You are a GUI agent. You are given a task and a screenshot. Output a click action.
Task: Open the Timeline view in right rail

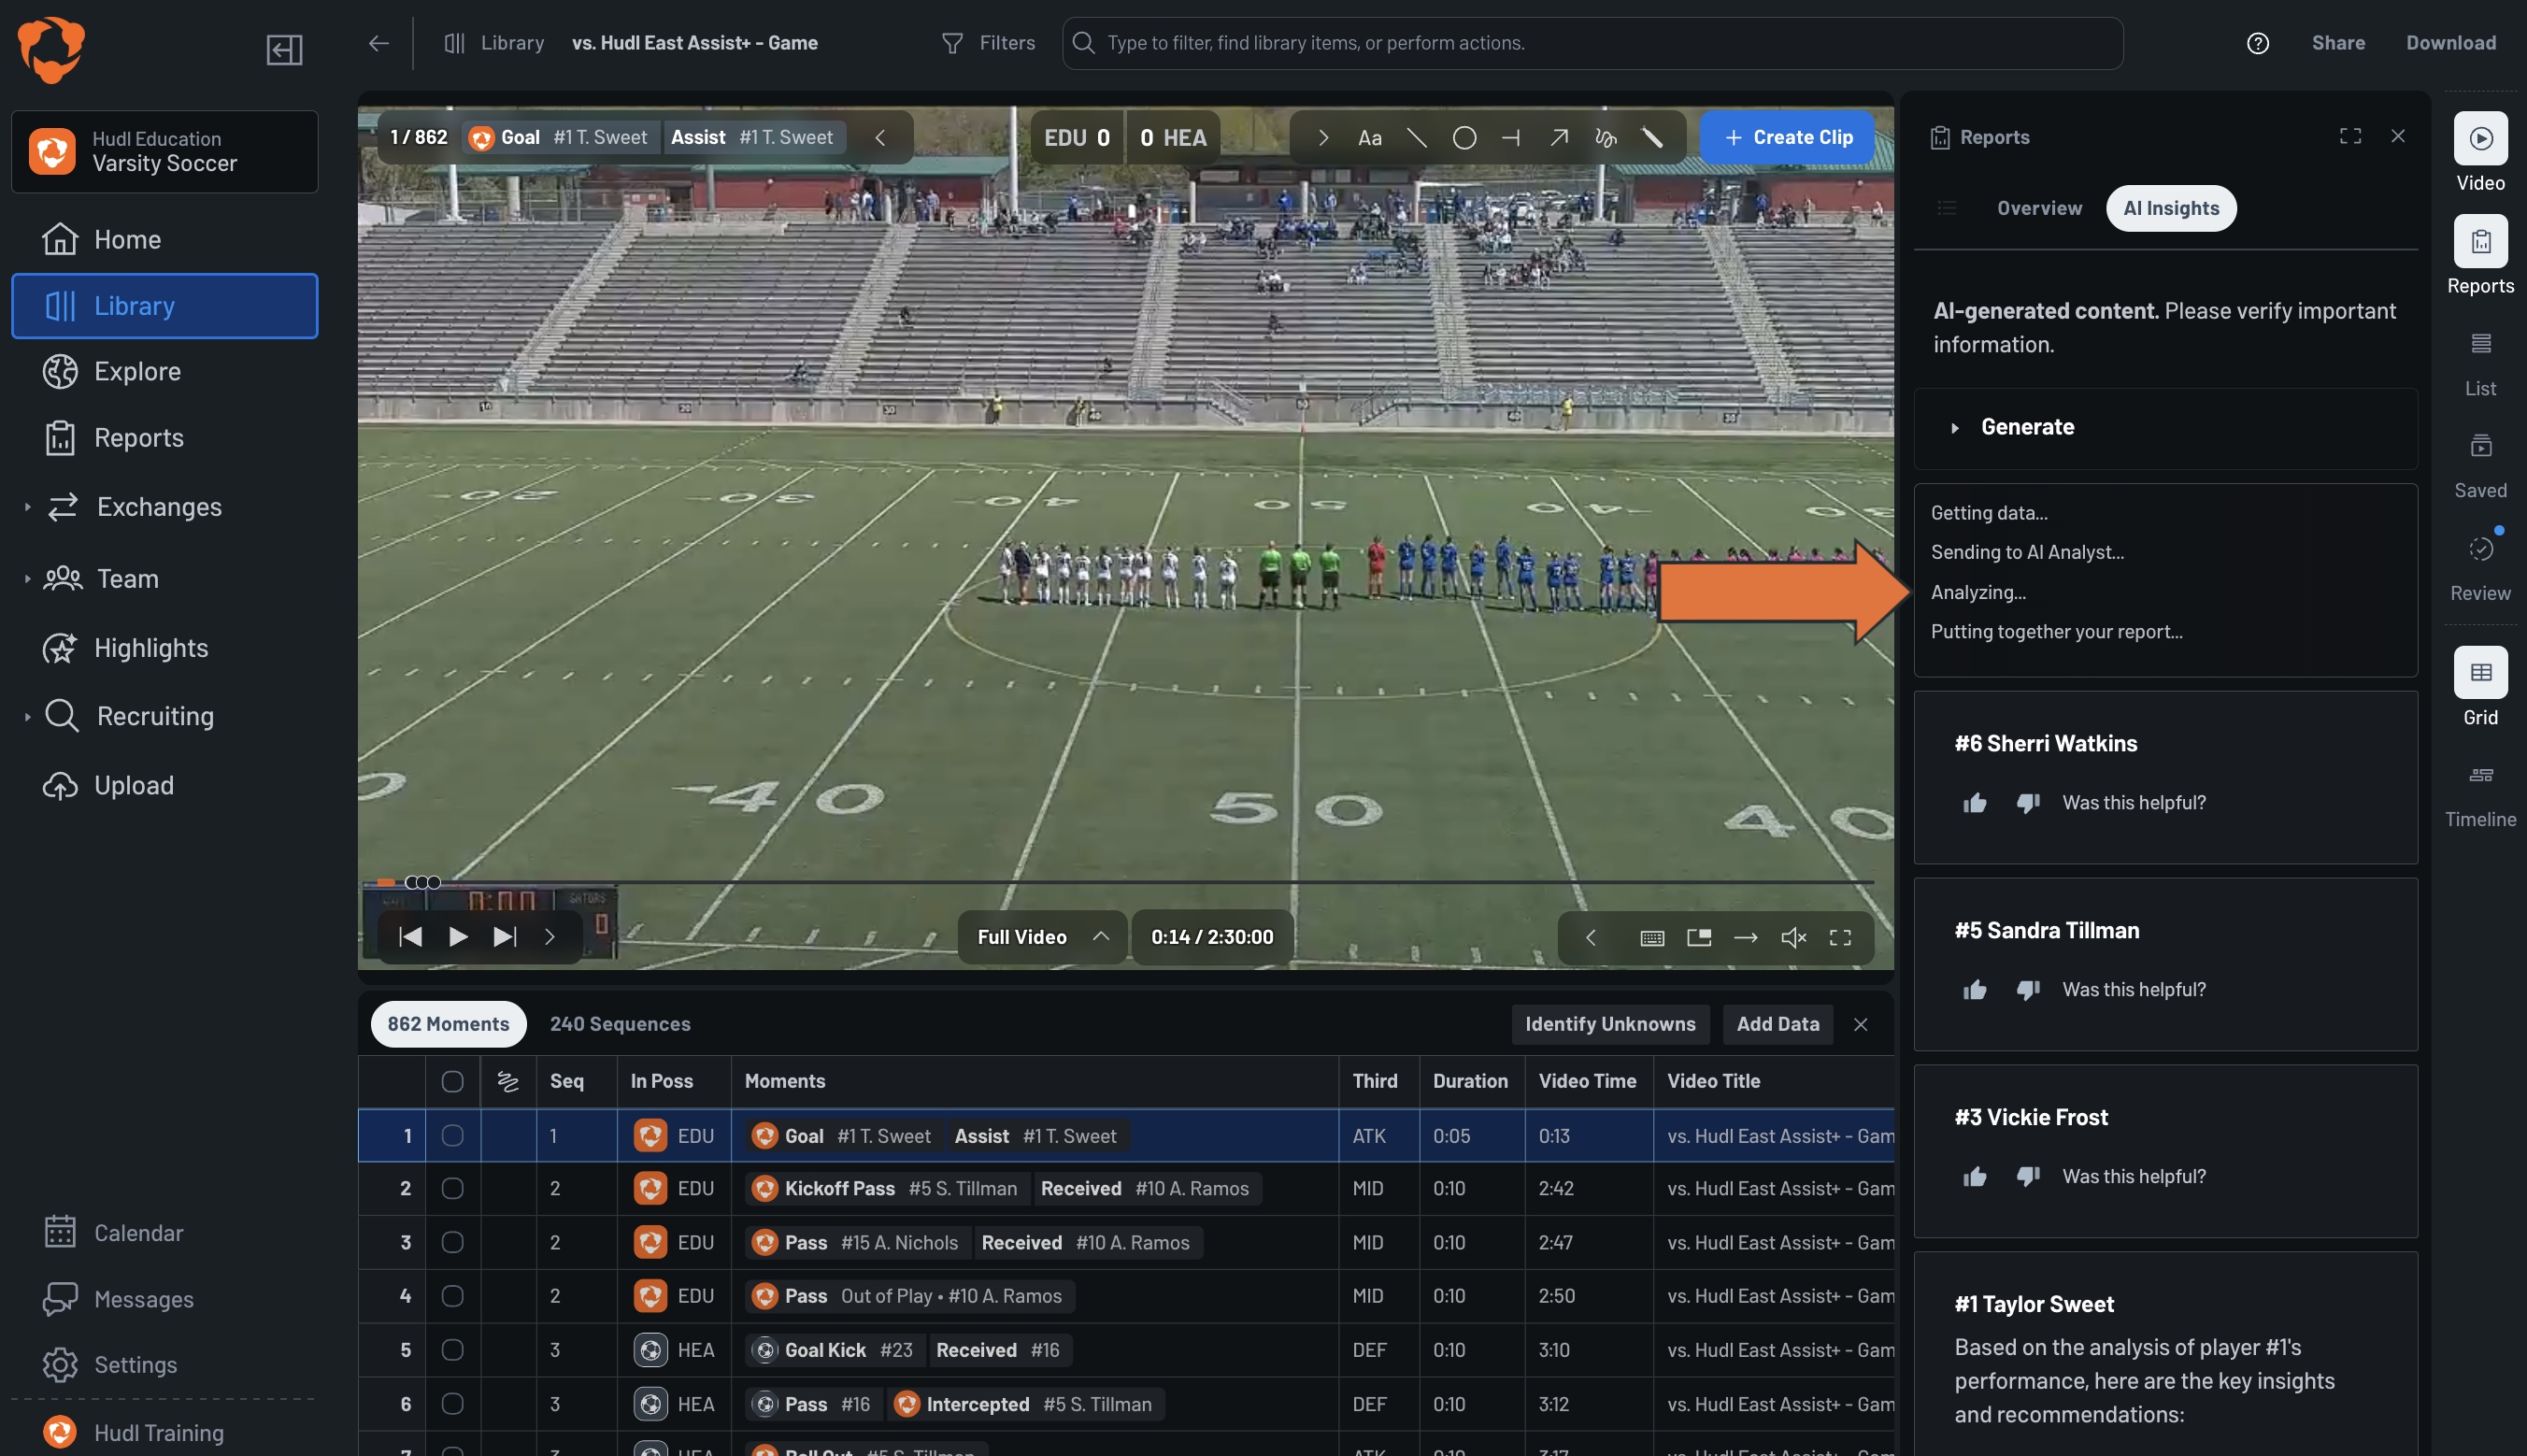(2480, 795)
